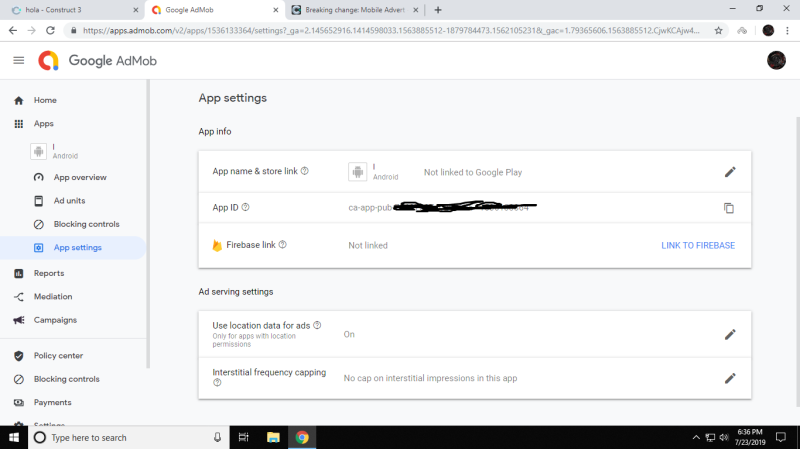Viewport: 800px width, 449px height.
Task: Edit Use location data for ads
Action: [730, 334]
